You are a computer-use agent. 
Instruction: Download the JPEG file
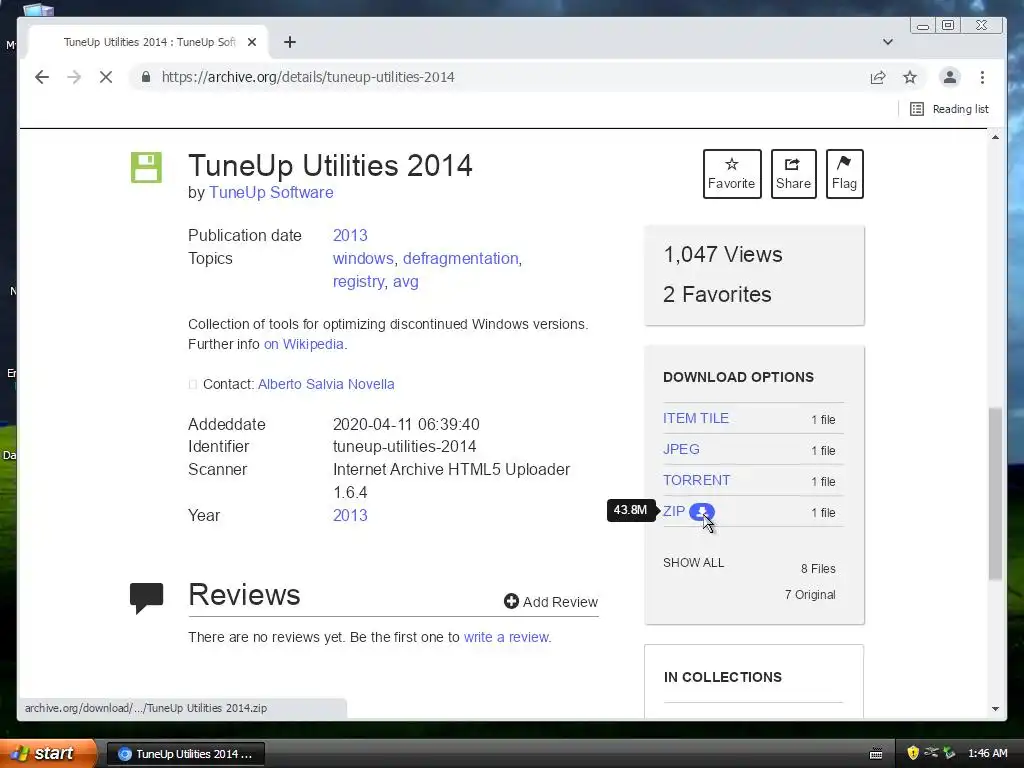click(x=681, y=449)
